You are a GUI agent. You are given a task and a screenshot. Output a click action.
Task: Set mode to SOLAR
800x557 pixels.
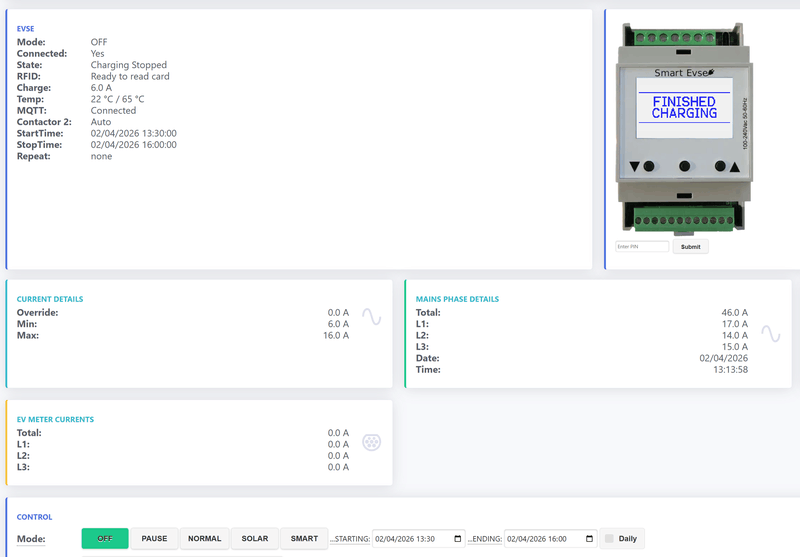(x=255, y=539)
